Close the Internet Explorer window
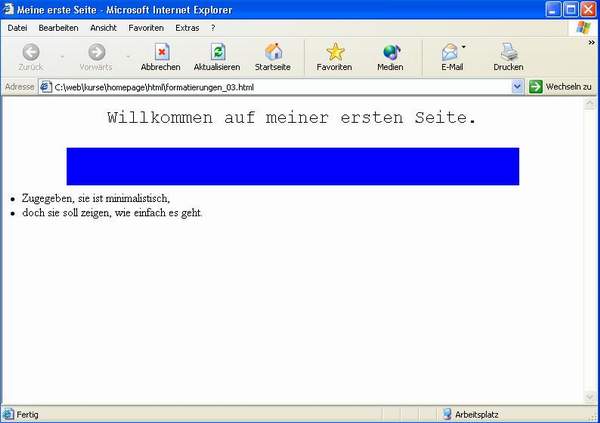The height and width of the screenshot is (423, 600). [x=589, y=10]
